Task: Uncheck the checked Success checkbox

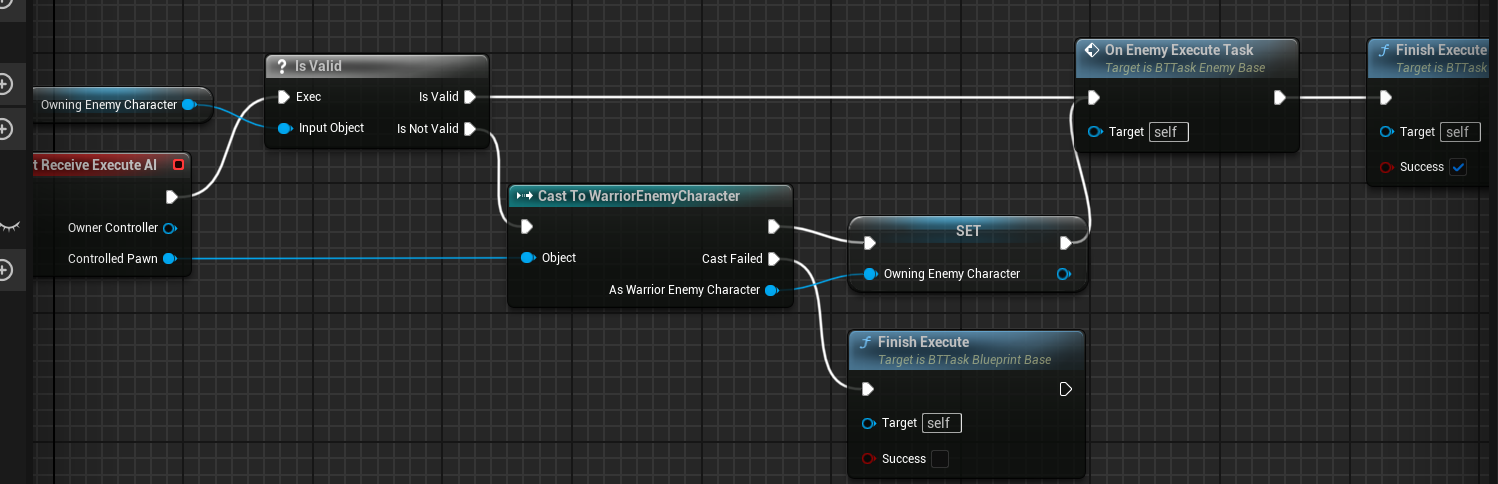Action: (1458, 167)
